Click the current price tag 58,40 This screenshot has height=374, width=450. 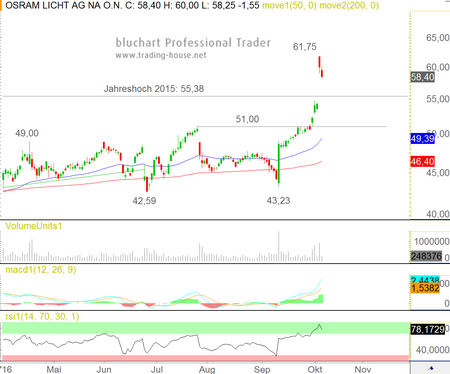422,77
